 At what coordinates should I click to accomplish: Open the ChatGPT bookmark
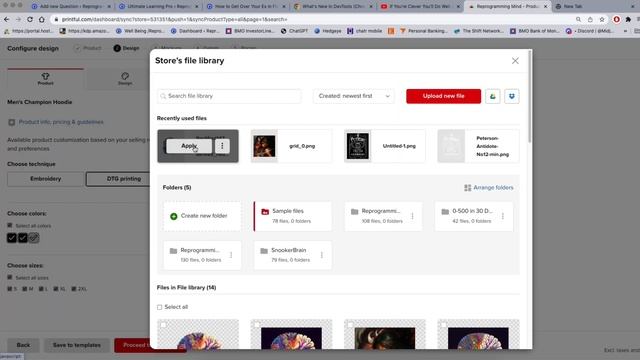pos(294,31)
